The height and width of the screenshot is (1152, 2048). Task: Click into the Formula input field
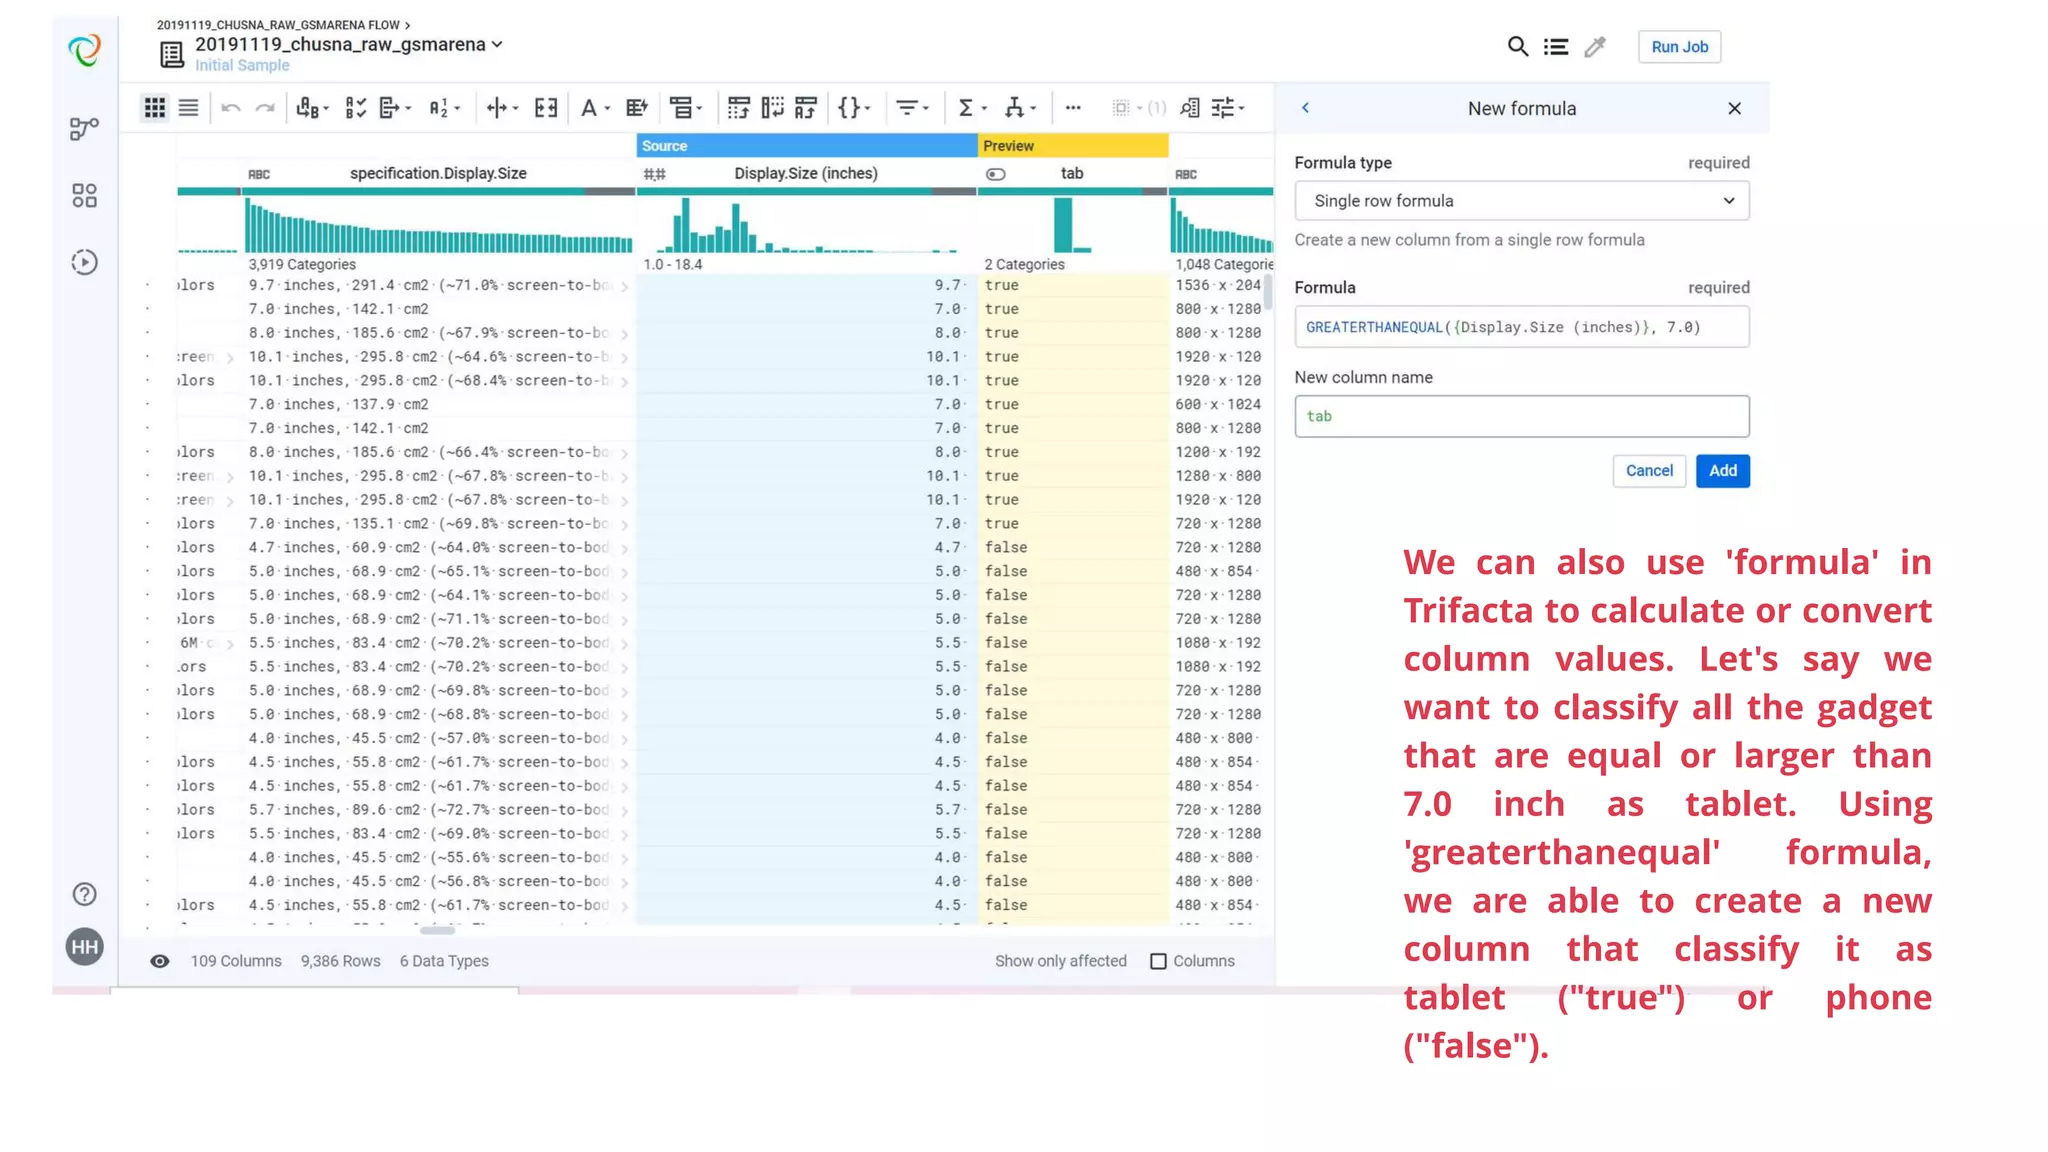(x=1521, y=327)
